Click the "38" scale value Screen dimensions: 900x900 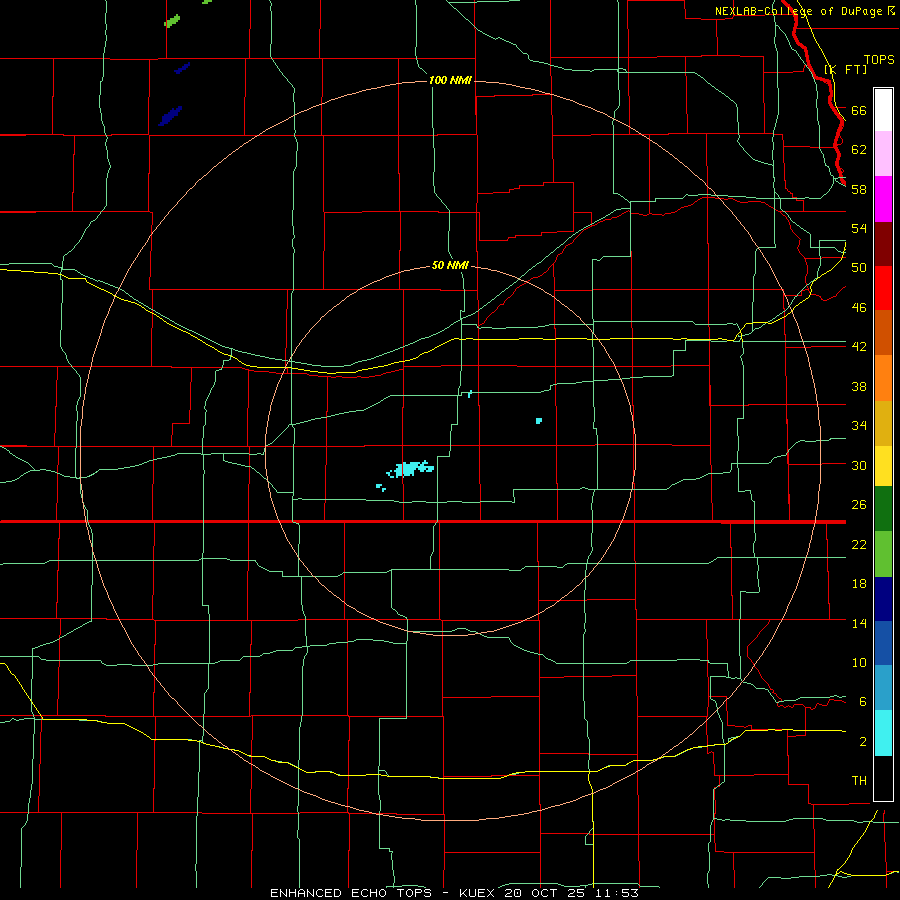tap(859, 386)
